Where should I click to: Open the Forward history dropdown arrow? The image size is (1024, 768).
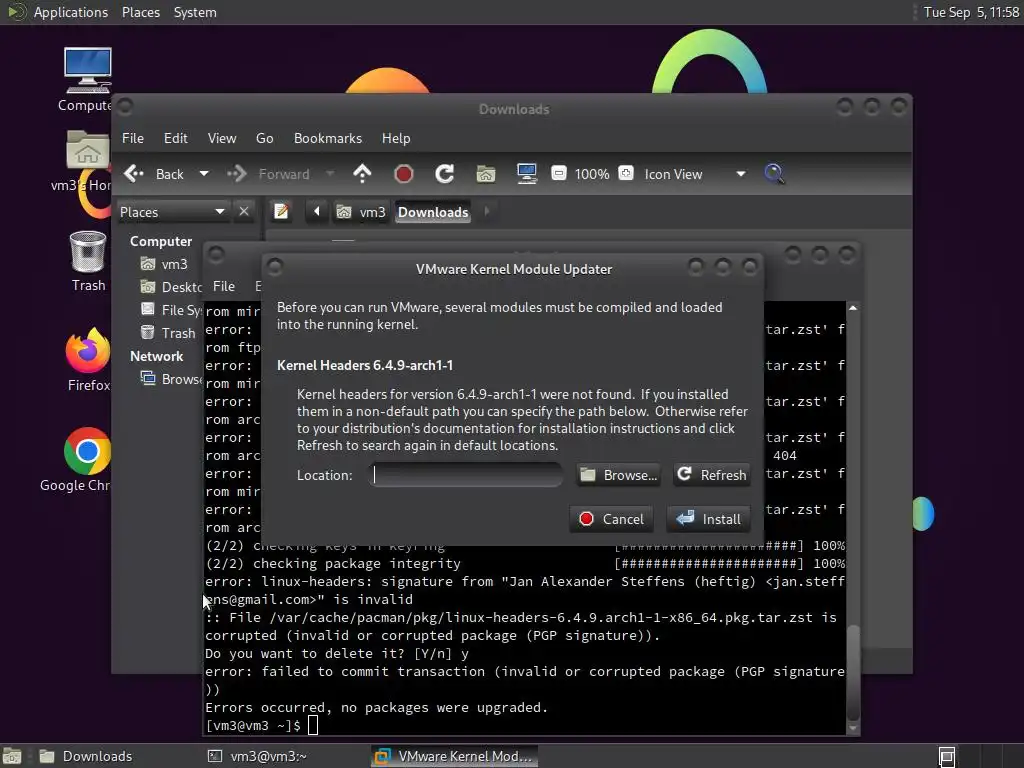coord(330,174)
